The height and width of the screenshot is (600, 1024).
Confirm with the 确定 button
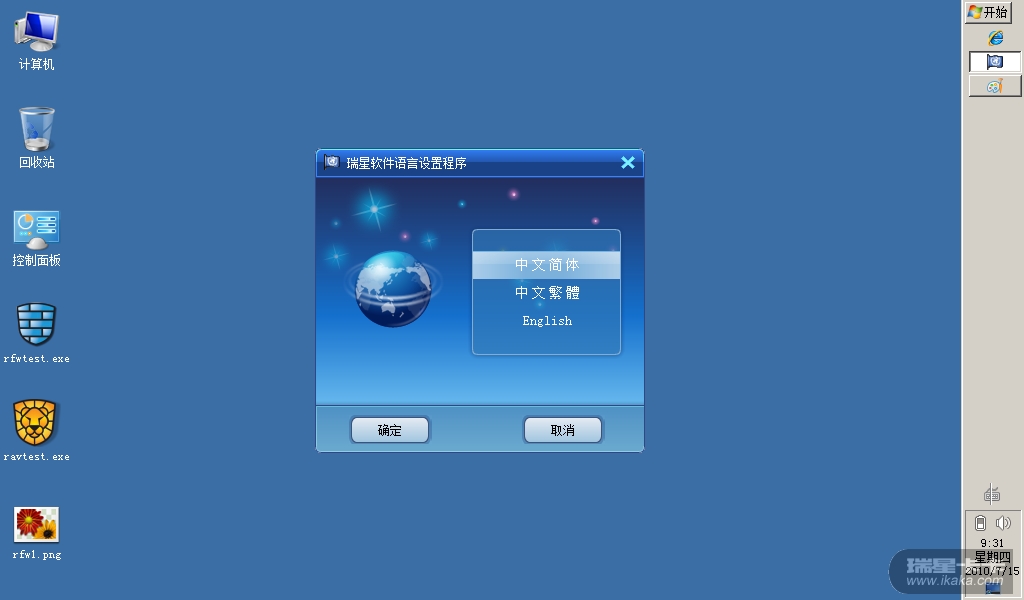390,430
